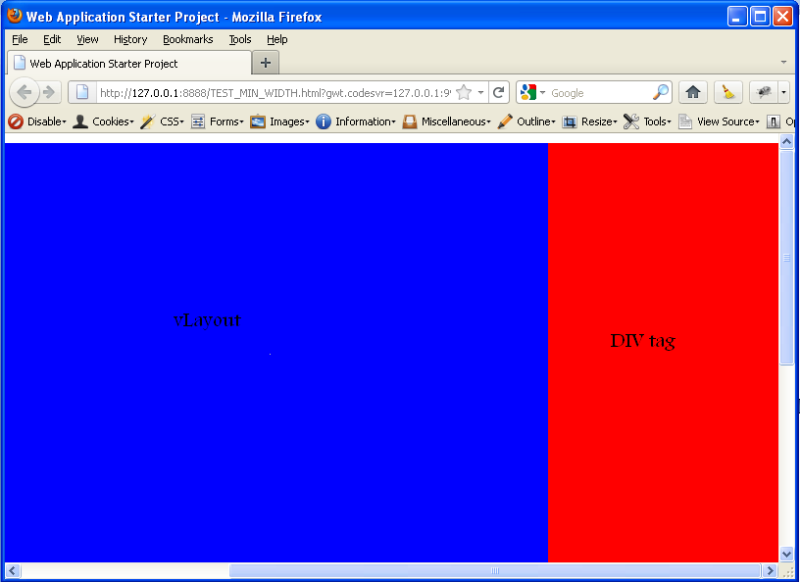800x582 pixels.
Task: Click the Outline toolbar button
Action: click(526, 122)
